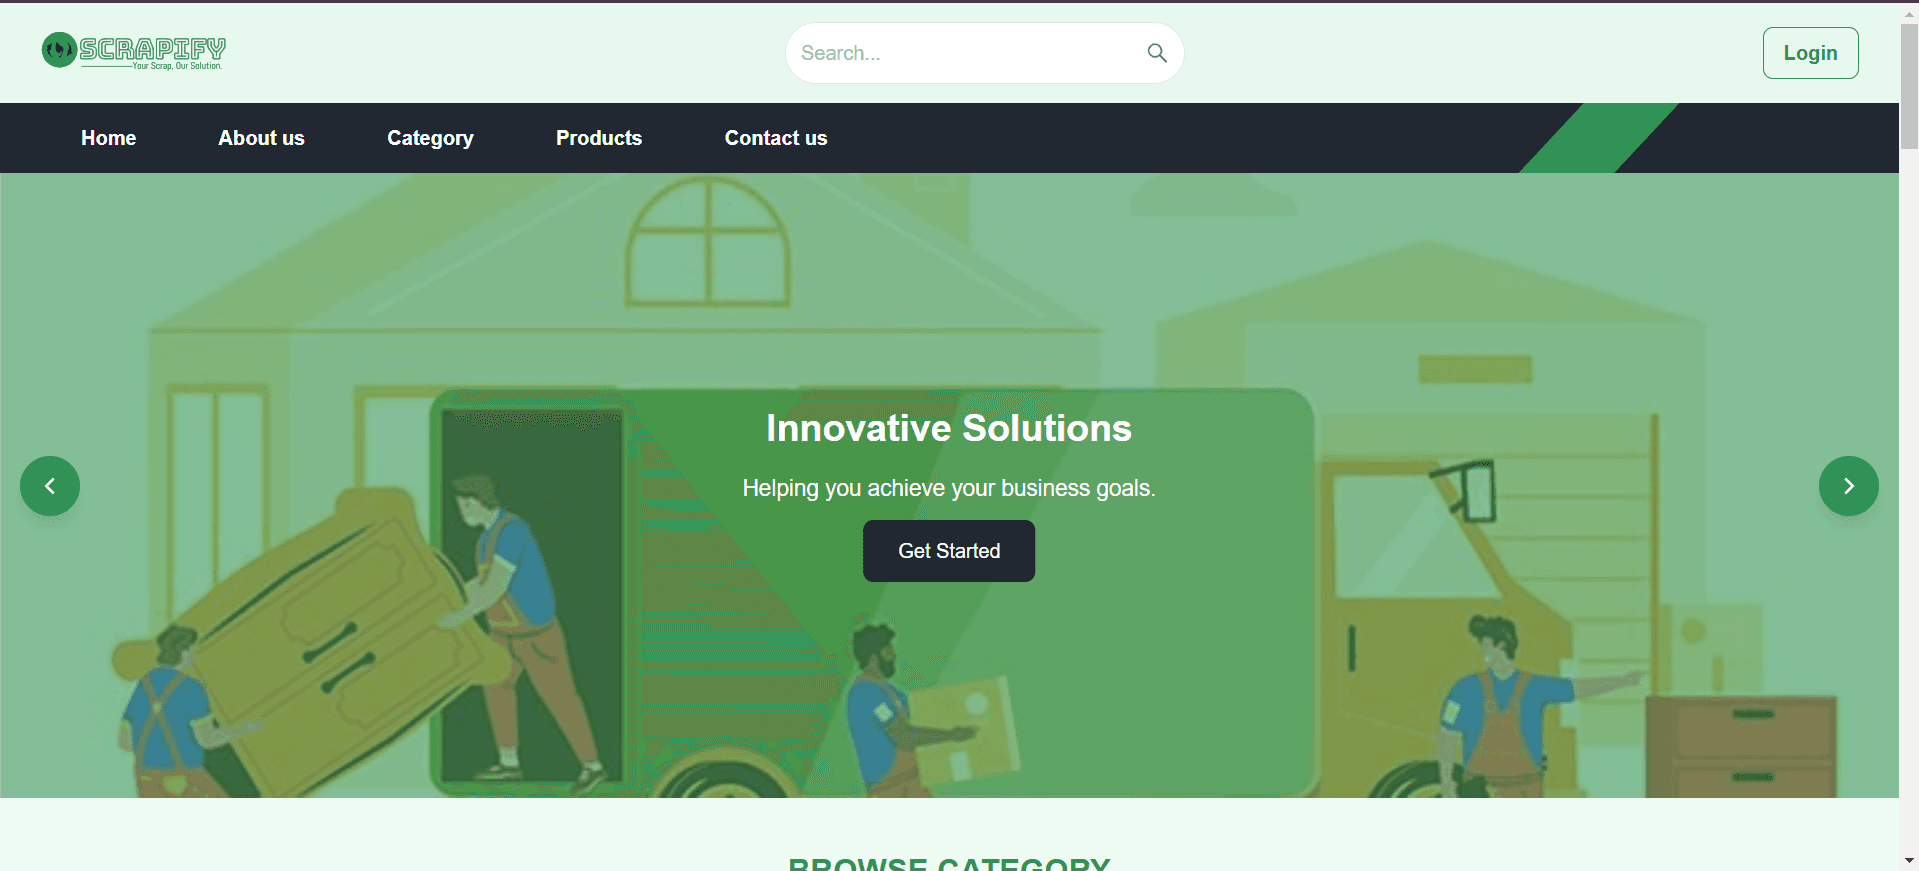Screen dimensions: 1919x871
Task: Click the green diagonal stripe in navbar
Action: tap(1598, 138)
